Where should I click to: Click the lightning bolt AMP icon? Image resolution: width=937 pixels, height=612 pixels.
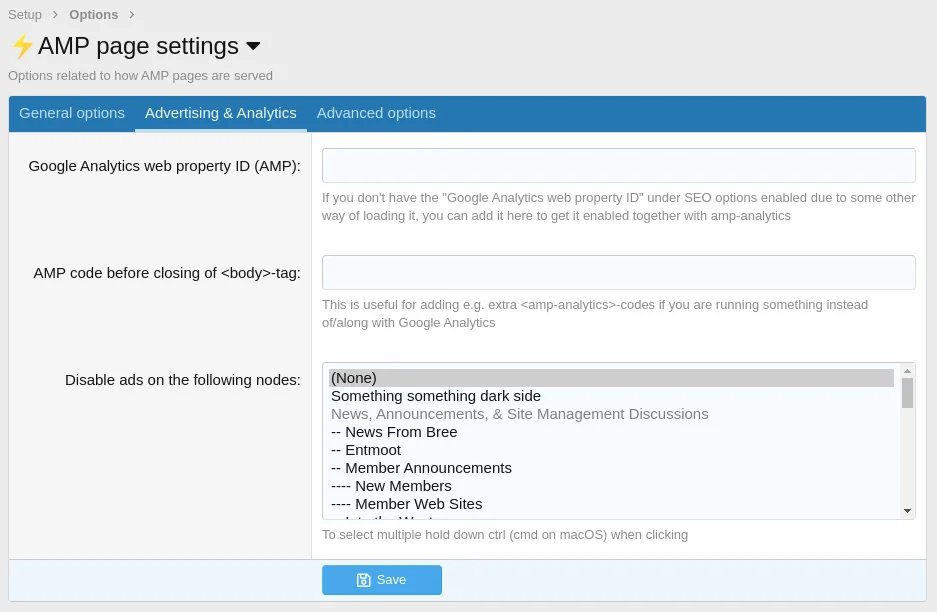22,46
